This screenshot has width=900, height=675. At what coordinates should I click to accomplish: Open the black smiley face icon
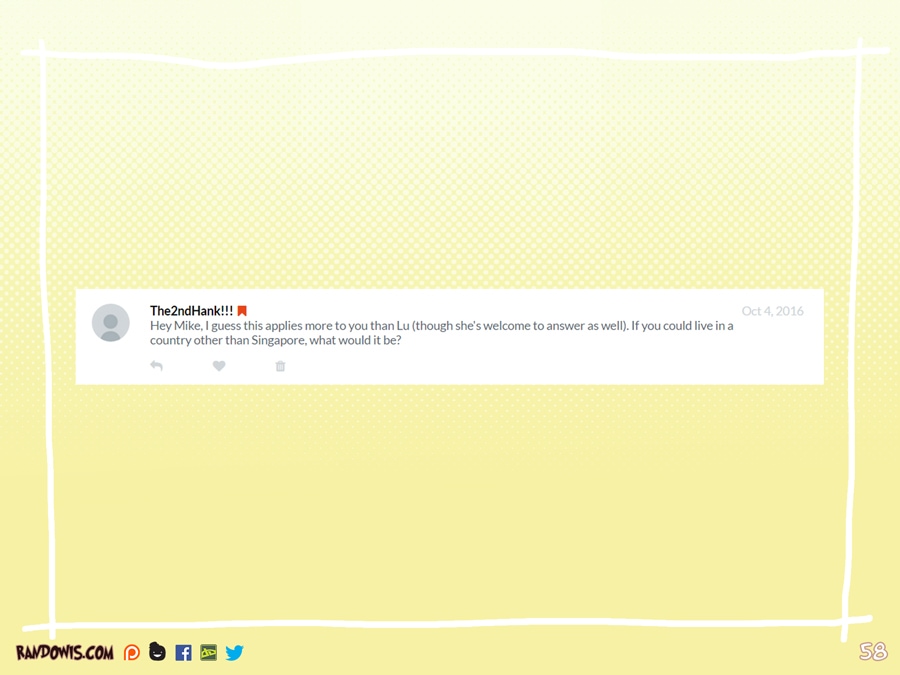(157, 652)
